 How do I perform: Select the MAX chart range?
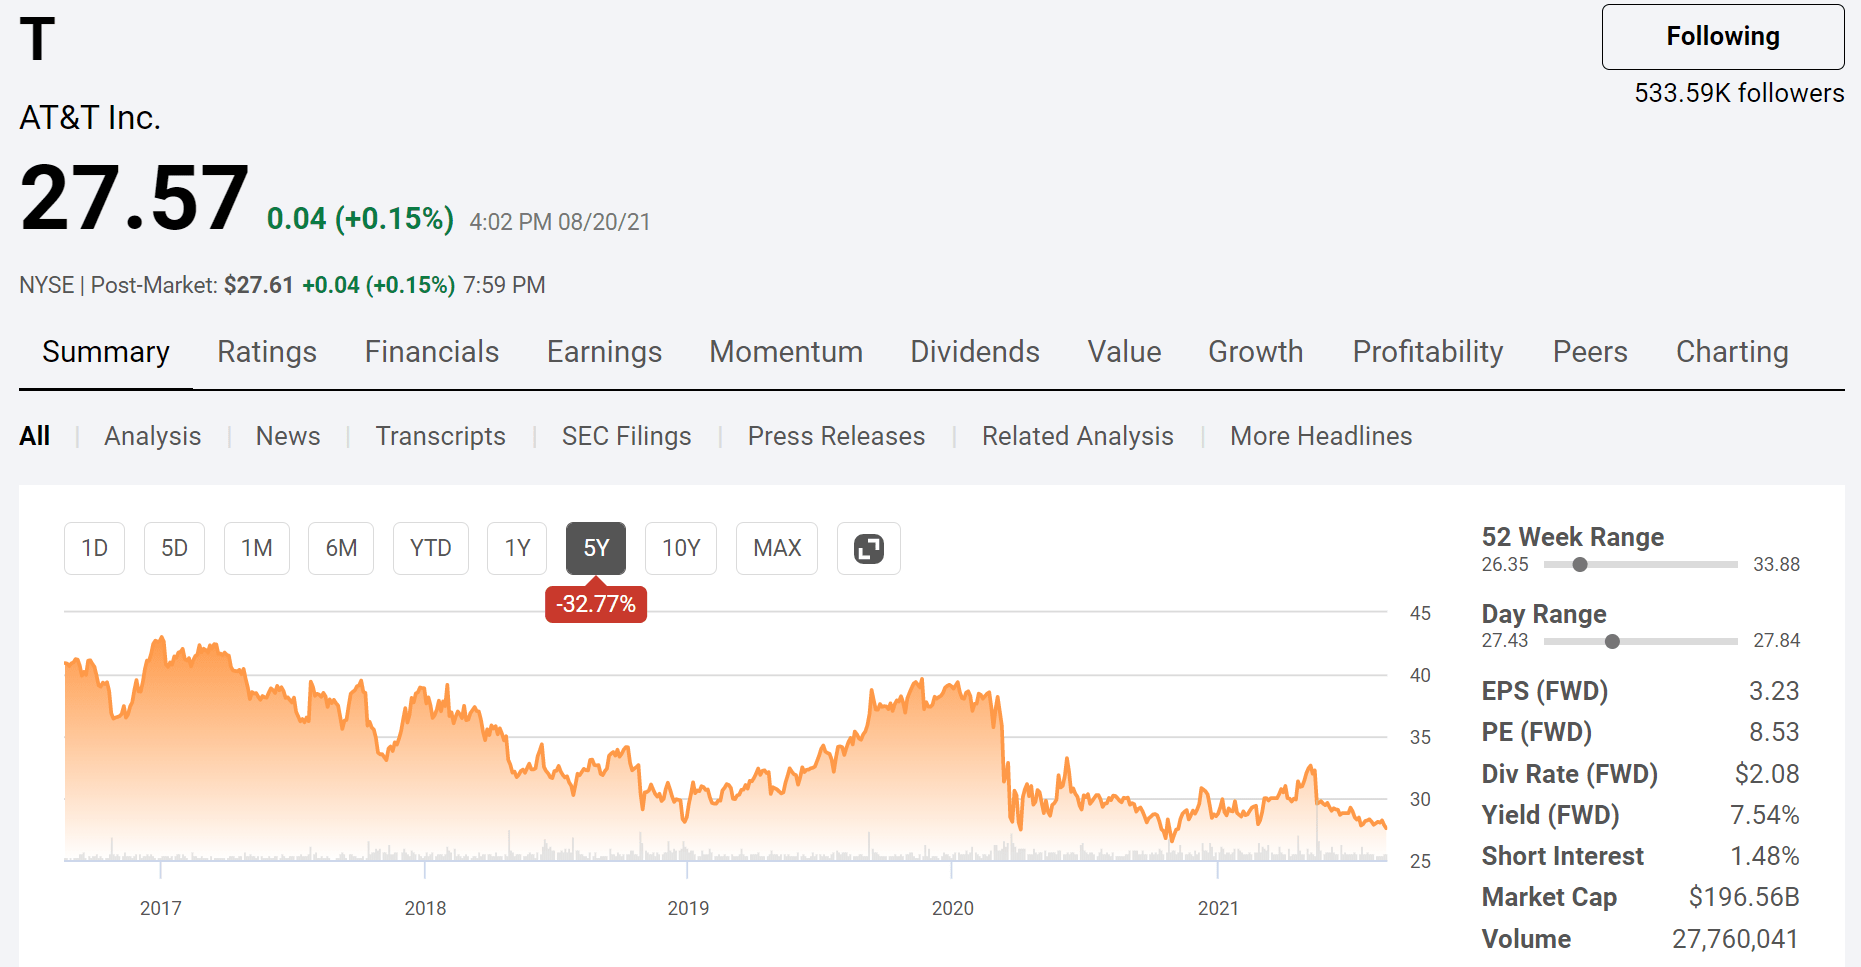pos(776,548)
